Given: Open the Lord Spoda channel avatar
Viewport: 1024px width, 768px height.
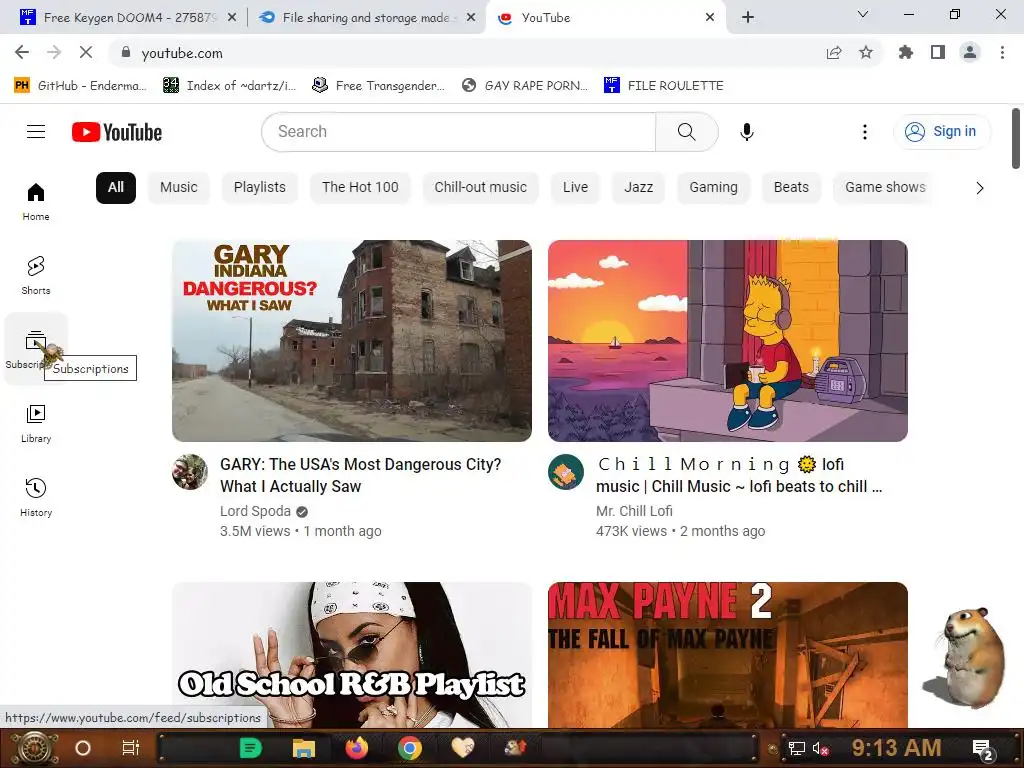Looking at the screenshot, I should click(190, 472).
